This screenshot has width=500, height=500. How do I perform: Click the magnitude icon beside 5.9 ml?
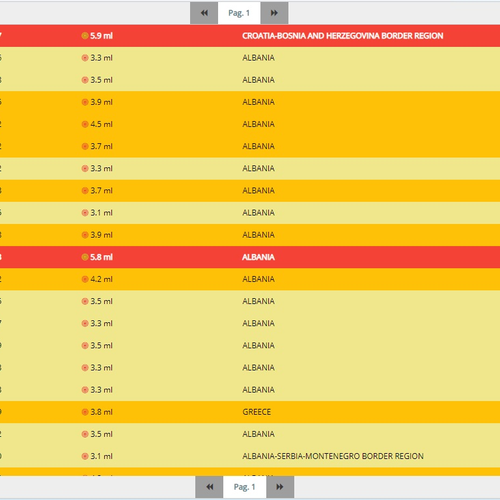point(85,36)
